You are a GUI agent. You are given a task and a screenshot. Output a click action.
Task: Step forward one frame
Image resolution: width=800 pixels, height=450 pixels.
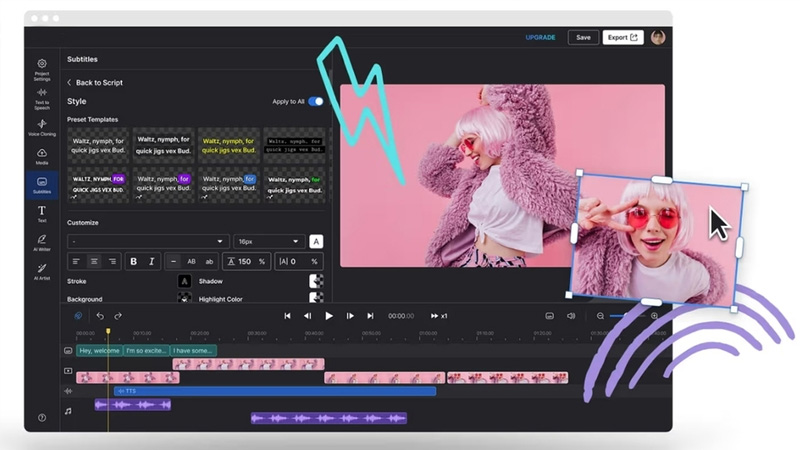click(x=350, y=316)
